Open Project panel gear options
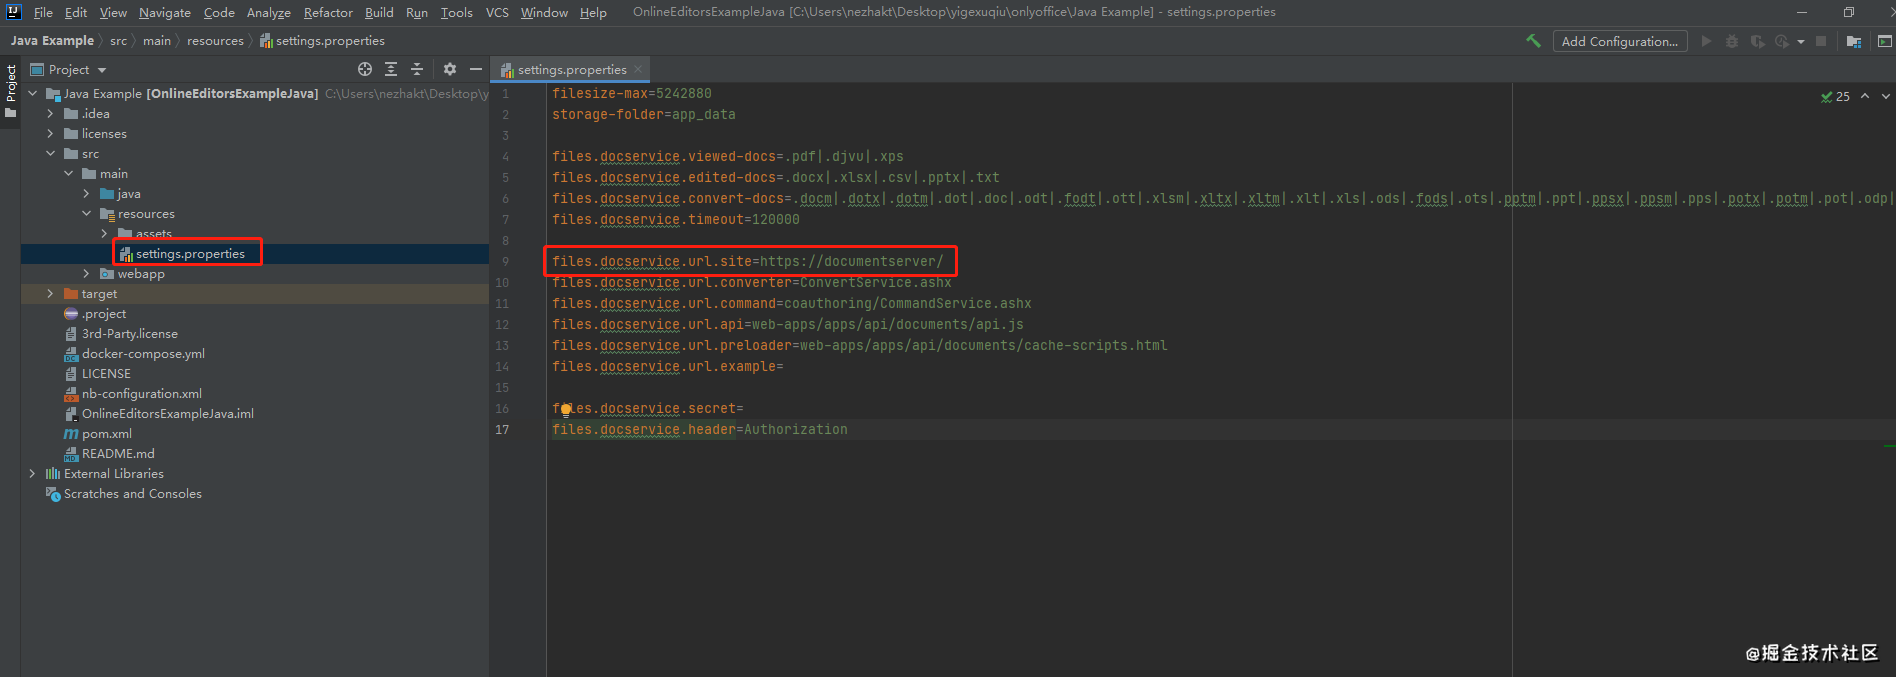Screen dimensions: 1896x677 pyautogui.click(x=450, y=69)
